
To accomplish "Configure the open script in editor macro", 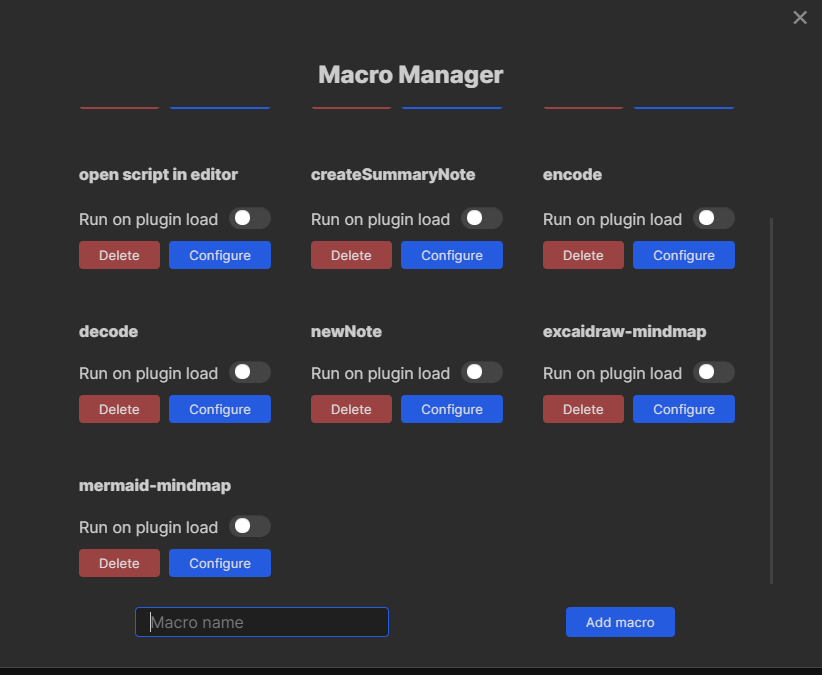I will pos(220,255).
